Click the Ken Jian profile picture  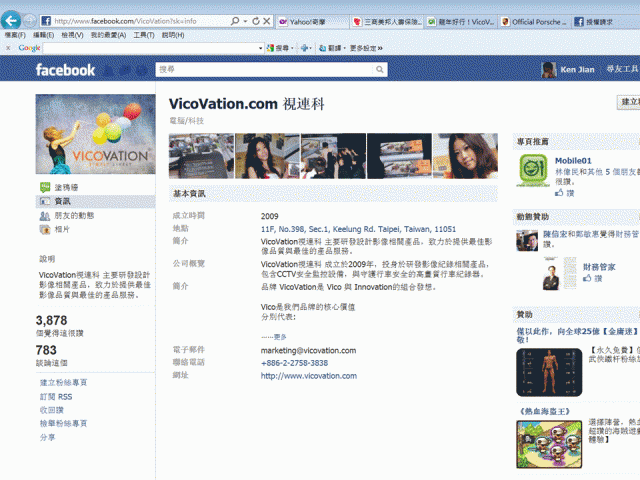[x=549, y=70]
